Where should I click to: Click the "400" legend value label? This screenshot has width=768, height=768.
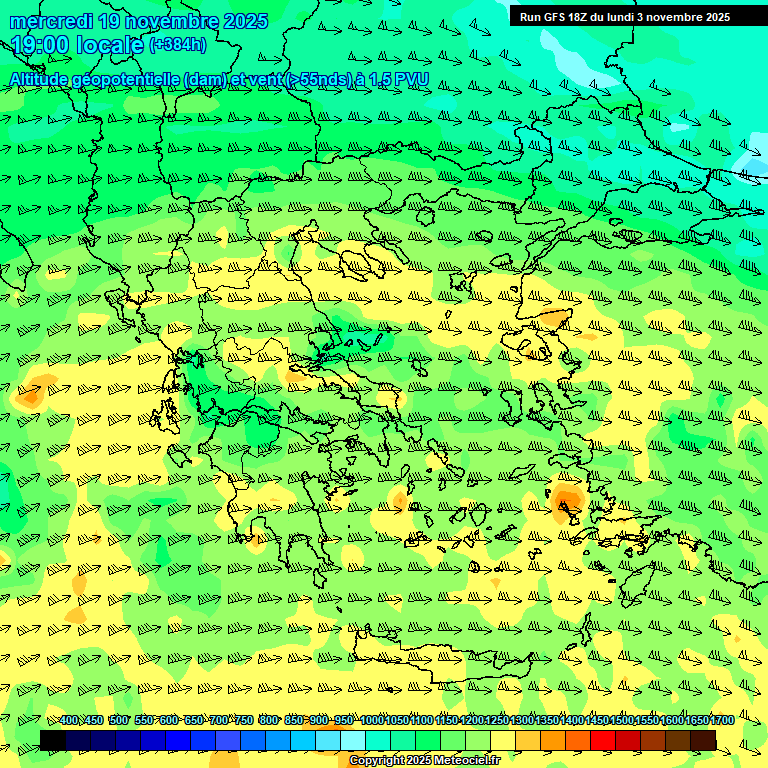pos(69,721)
